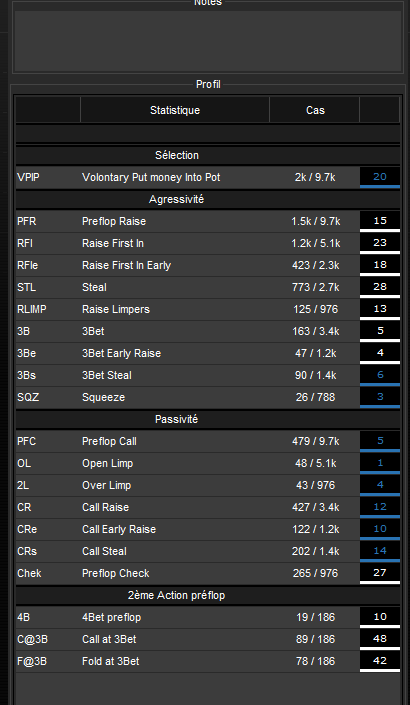
Task: Select the Sélection section header
Action: [x=208, y=155]
